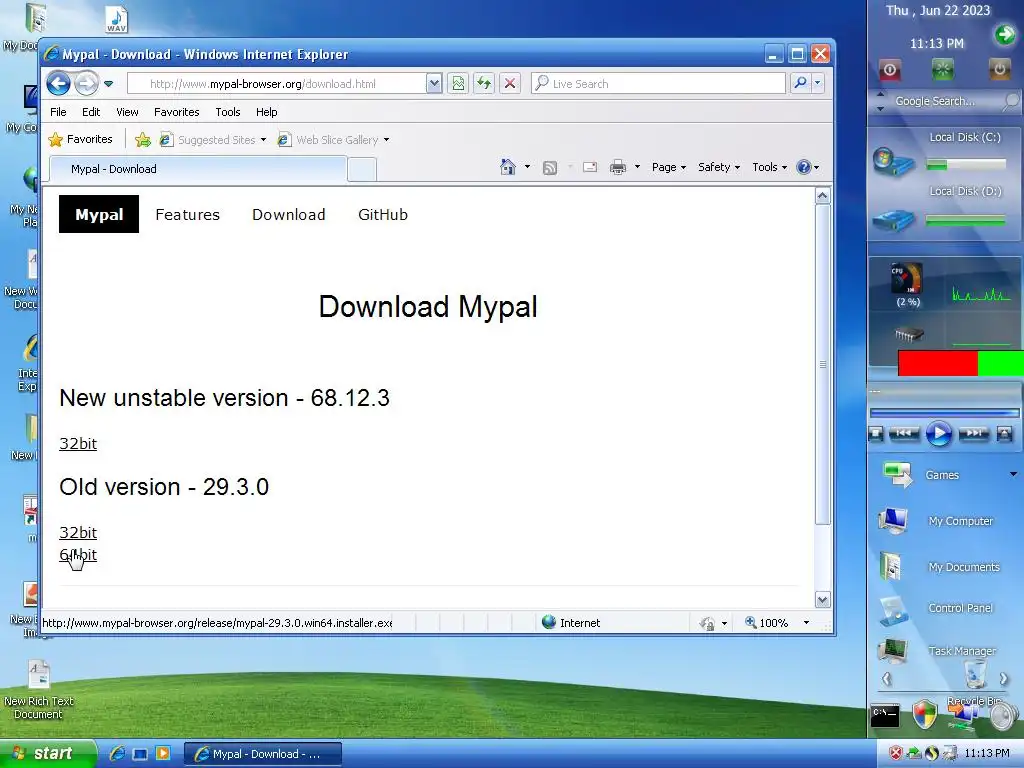Open the Favorites menu
The image size is (1024, 768).
[176, 112]
